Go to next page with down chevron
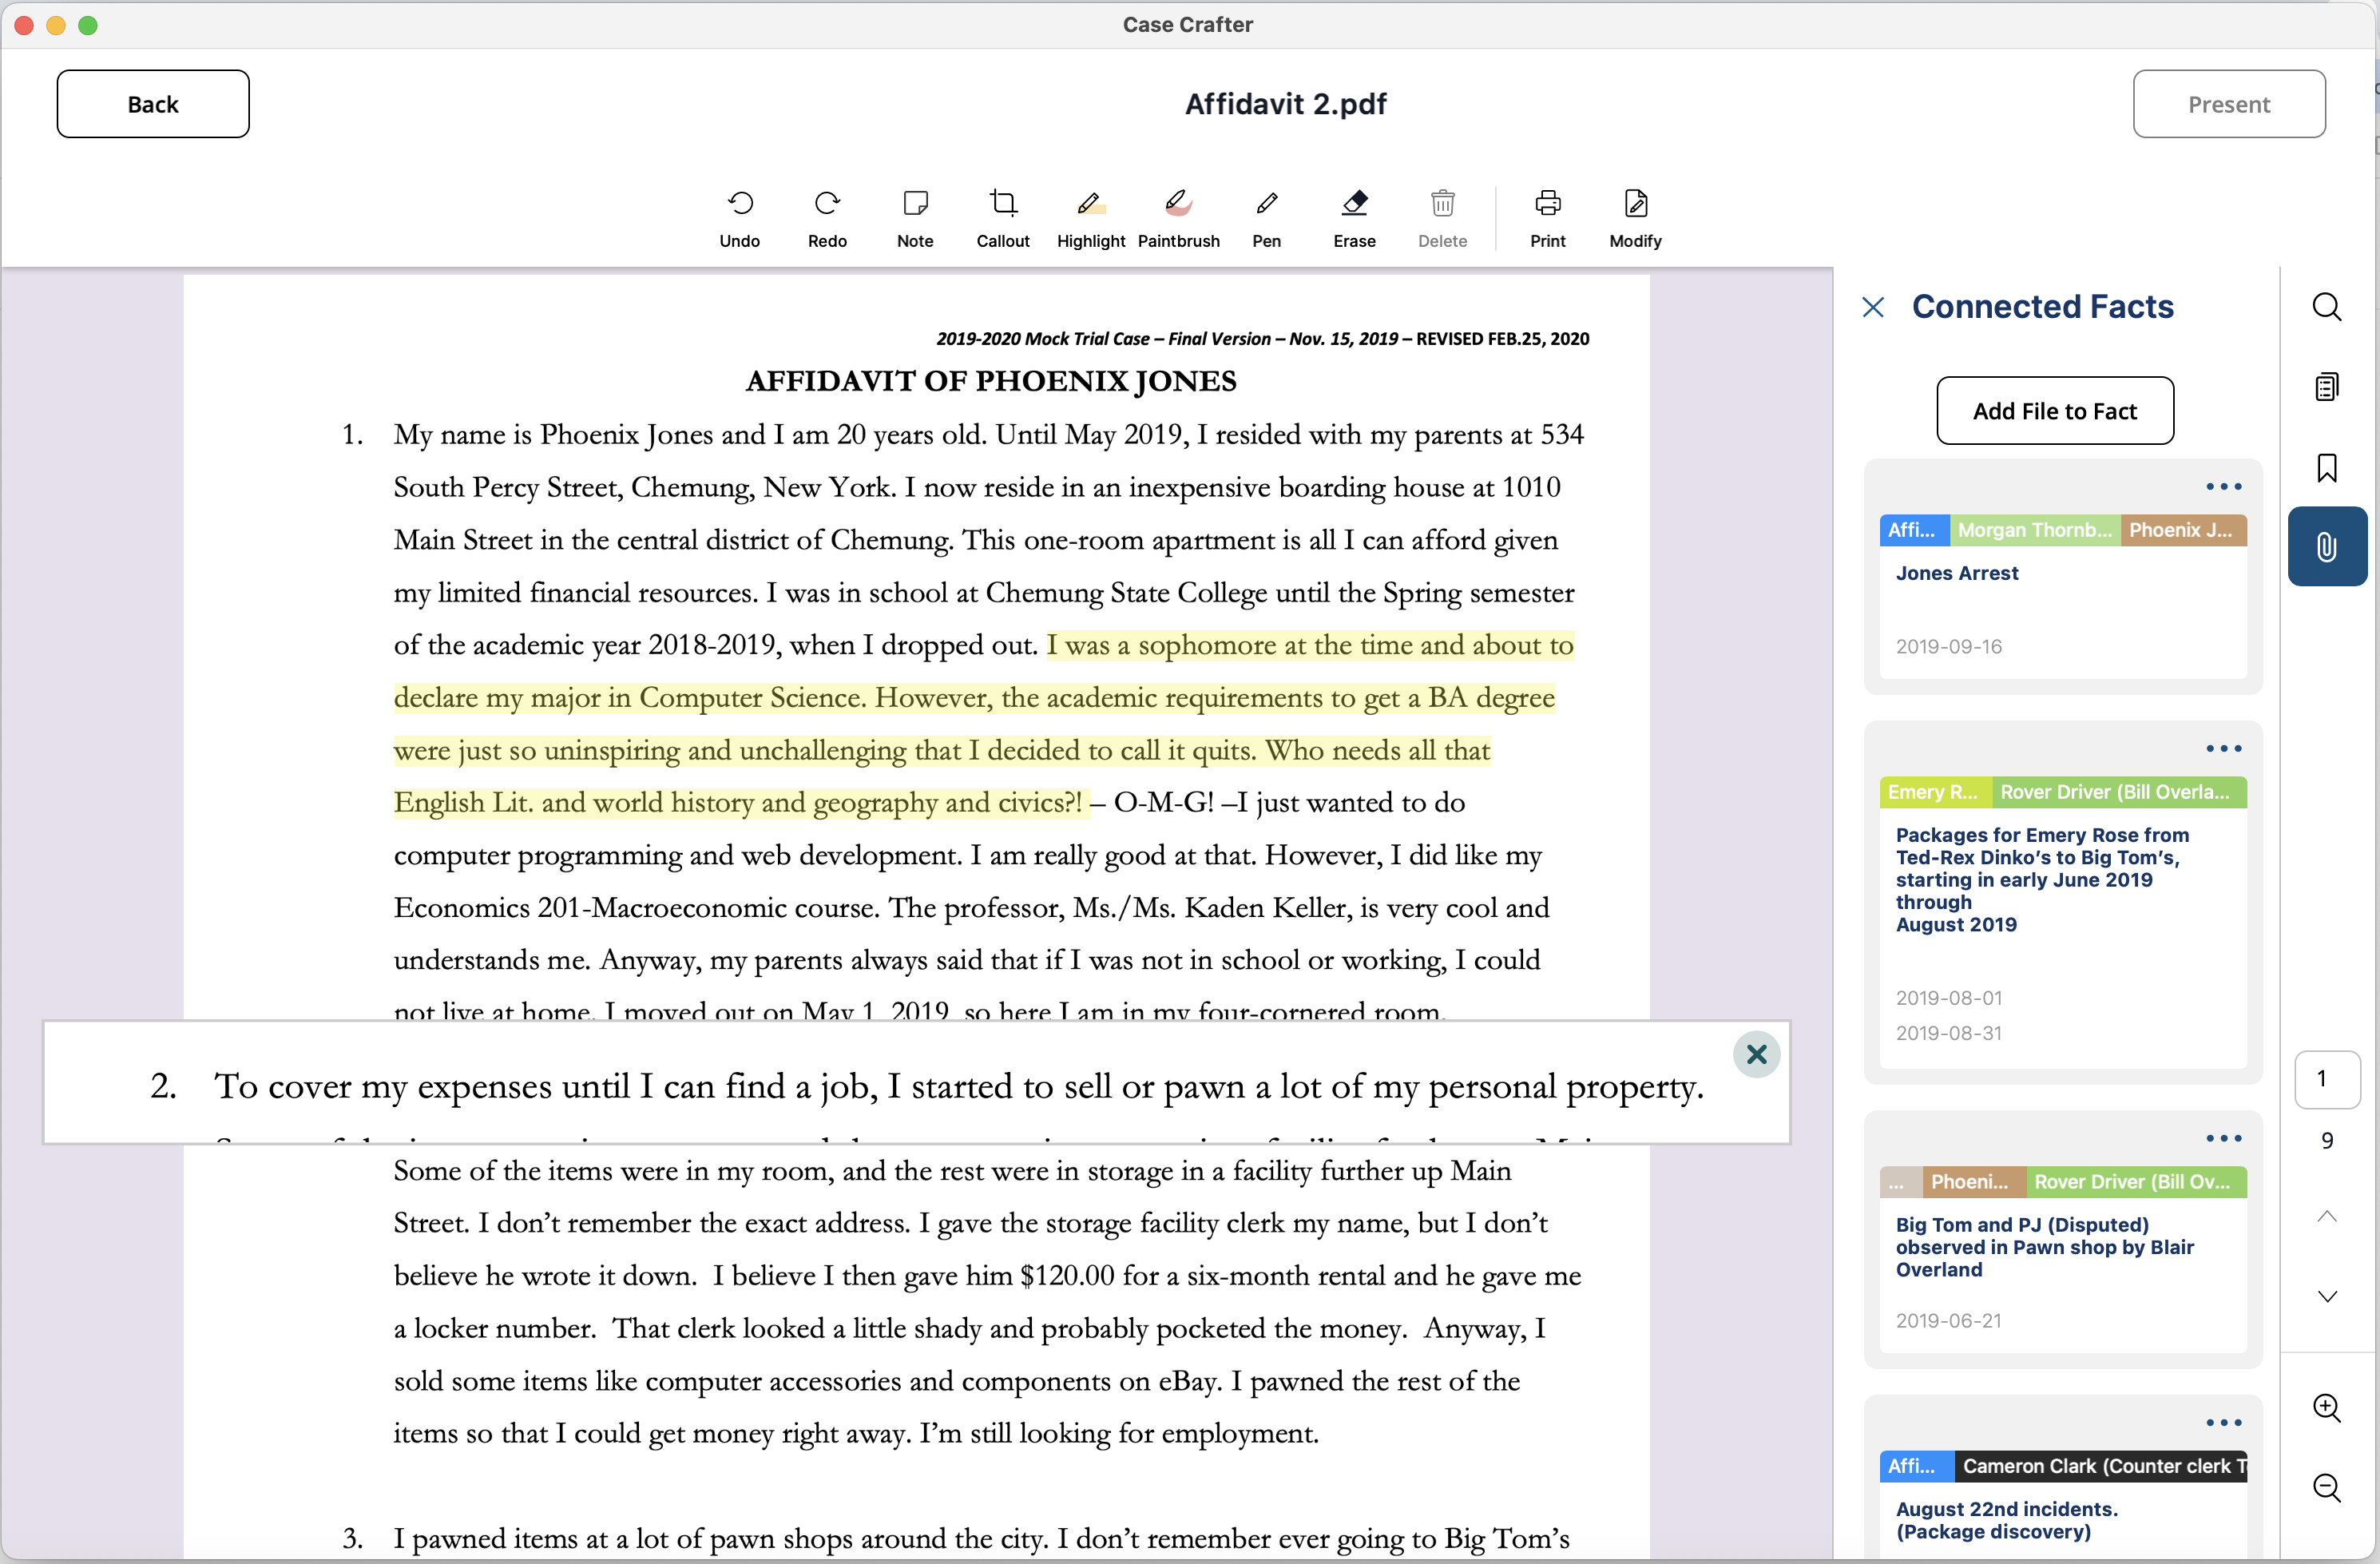Viewport: 2380px width, 1564px height. 2326,1296
